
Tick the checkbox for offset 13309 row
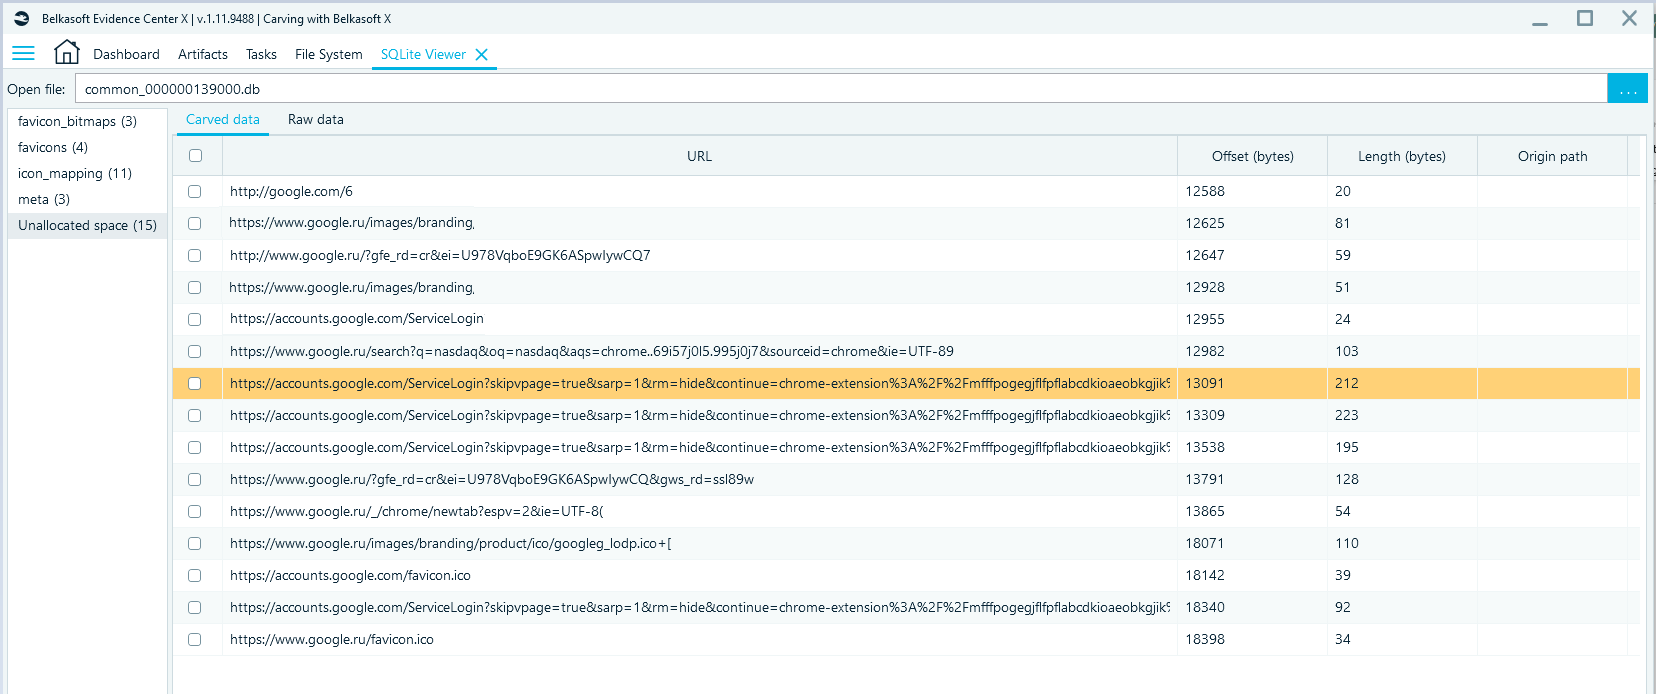point(195,416)
